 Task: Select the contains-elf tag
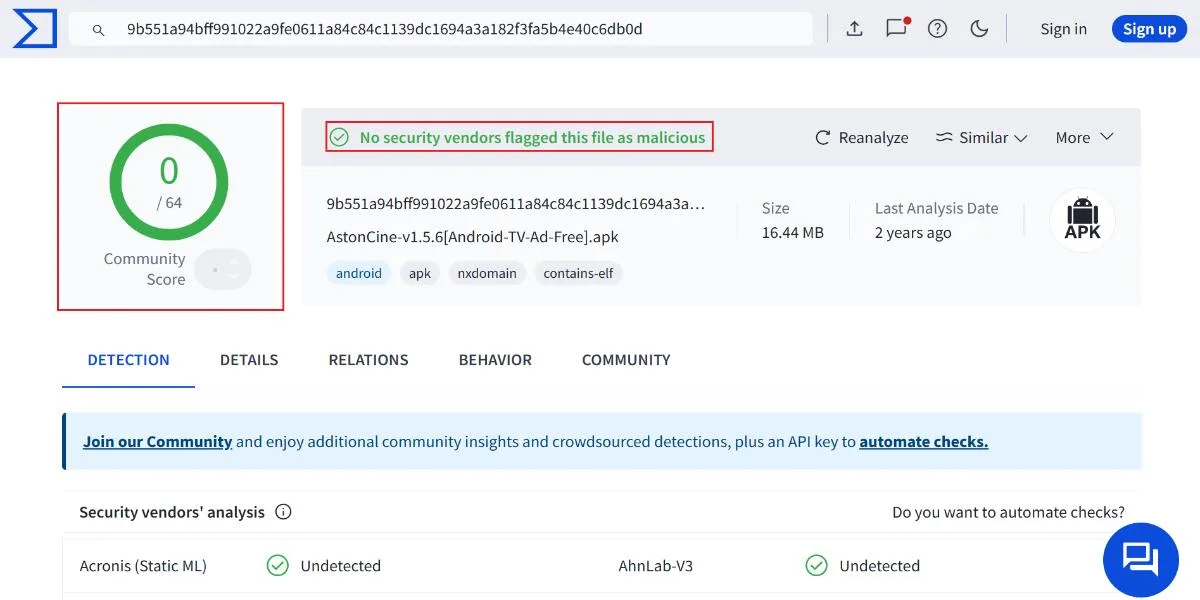579,273
